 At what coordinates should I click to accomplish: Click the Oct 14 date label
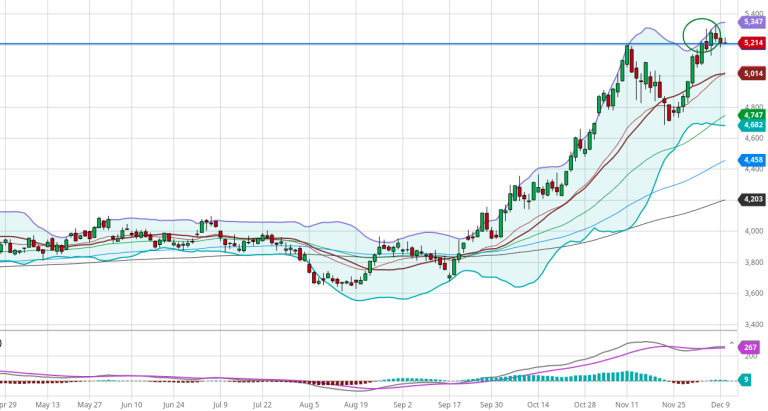pos(538,406)
